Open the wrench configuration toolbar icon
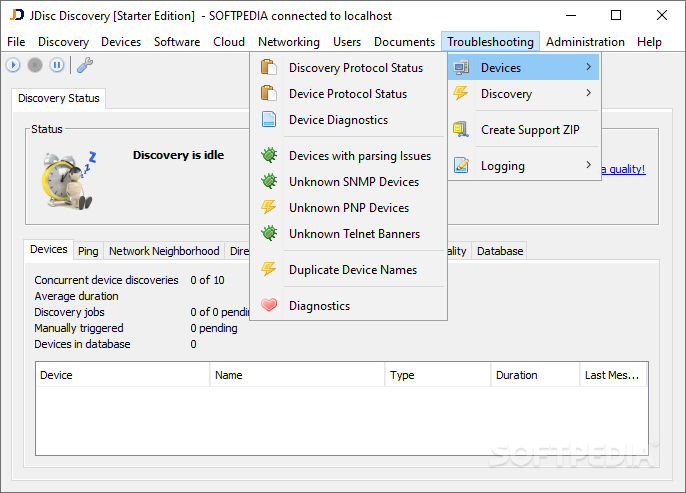Viewport: 686px width, 493px height. point(85,65)
